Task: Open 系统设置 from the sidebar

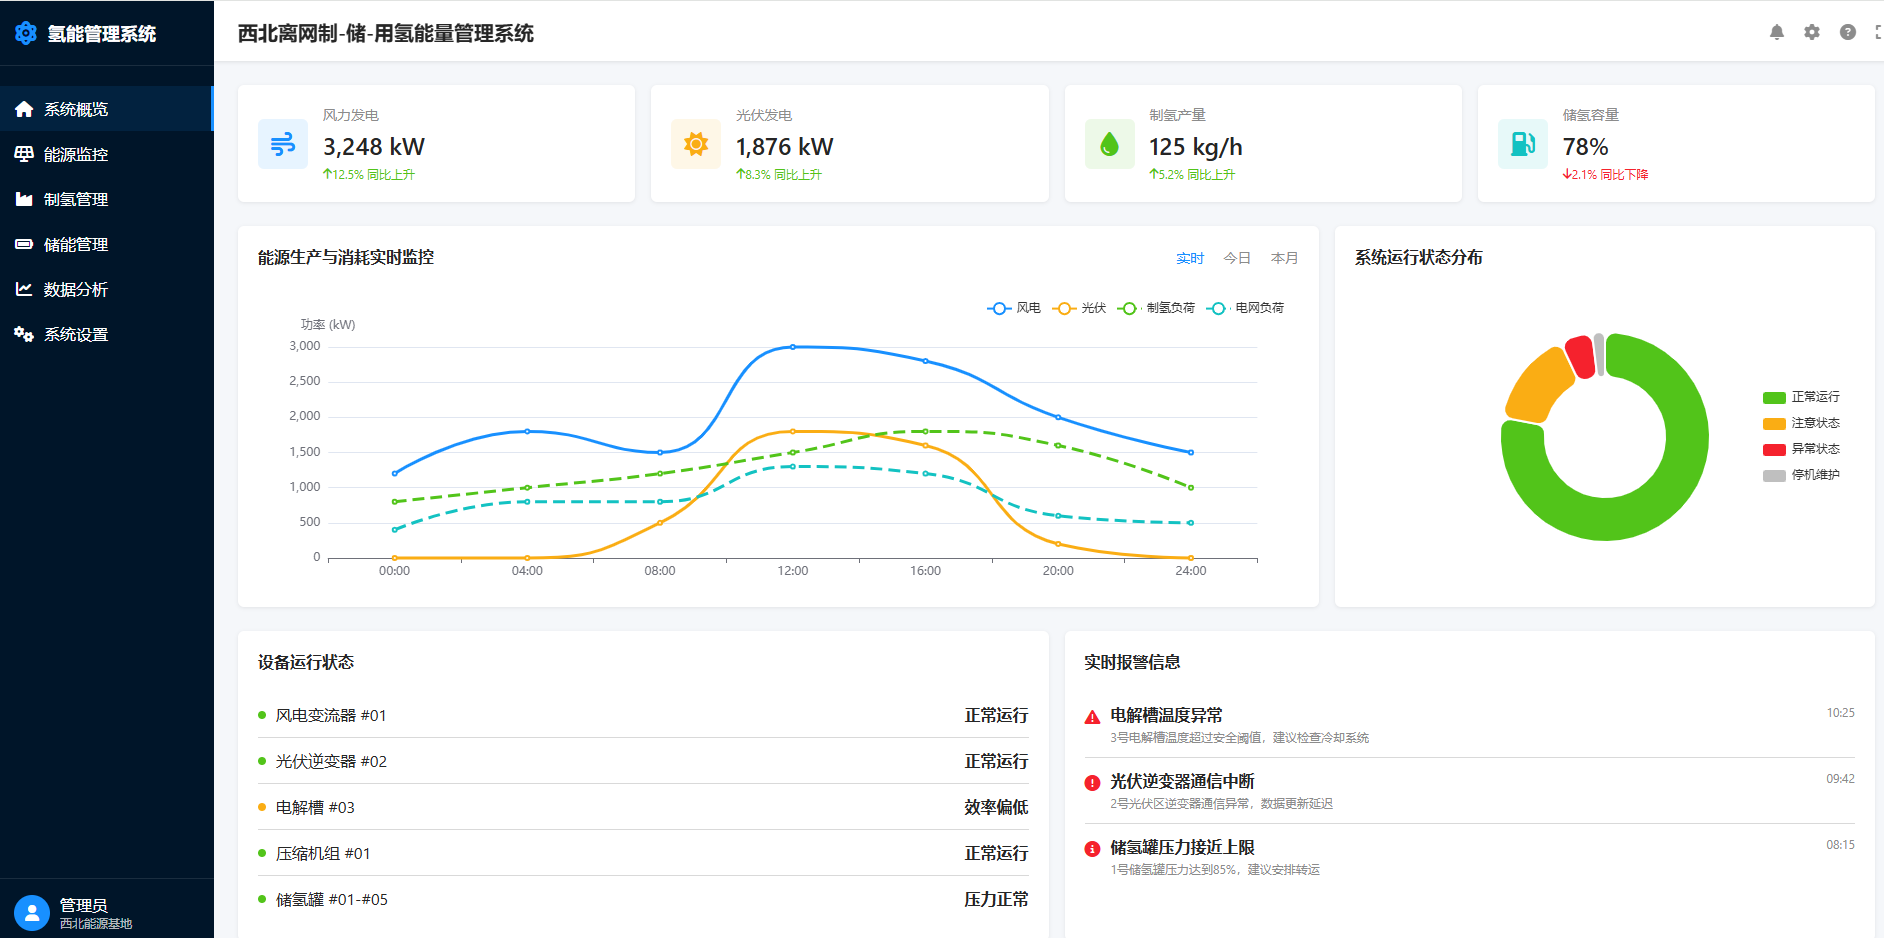Action: [x=75, y=334]
